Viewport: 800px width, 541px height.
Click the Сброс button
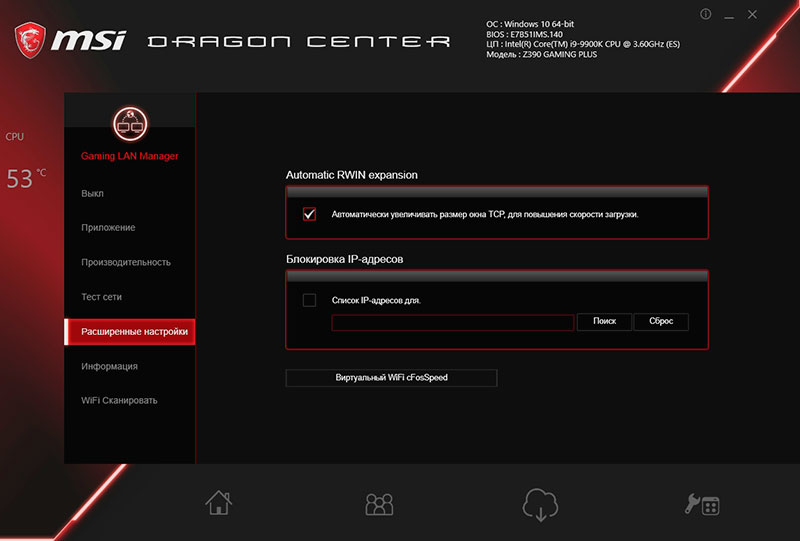[661, 322]
